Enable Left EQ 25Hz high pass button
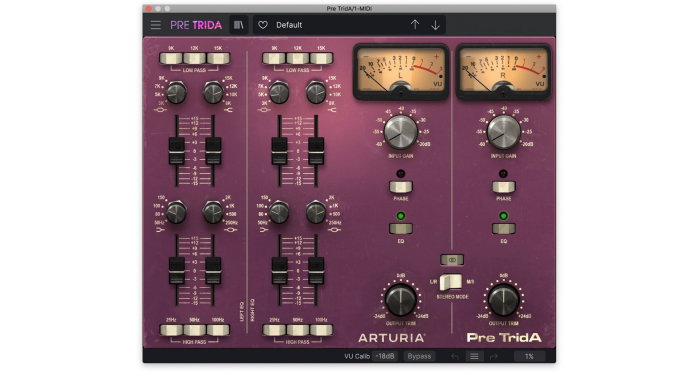 click(171, 330)
